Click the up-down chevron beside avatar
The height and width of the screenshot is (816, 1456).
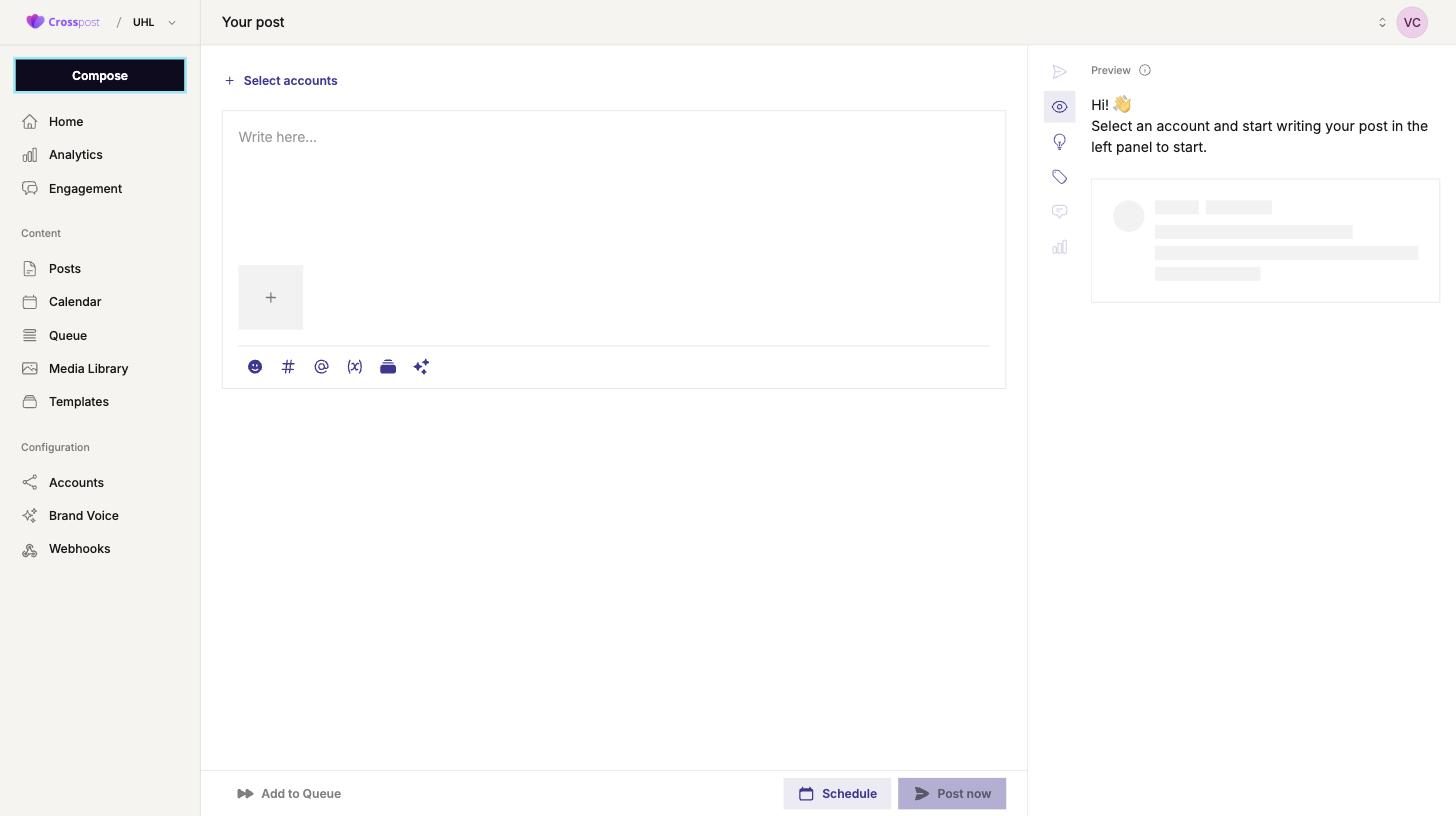pos(1382,22)
